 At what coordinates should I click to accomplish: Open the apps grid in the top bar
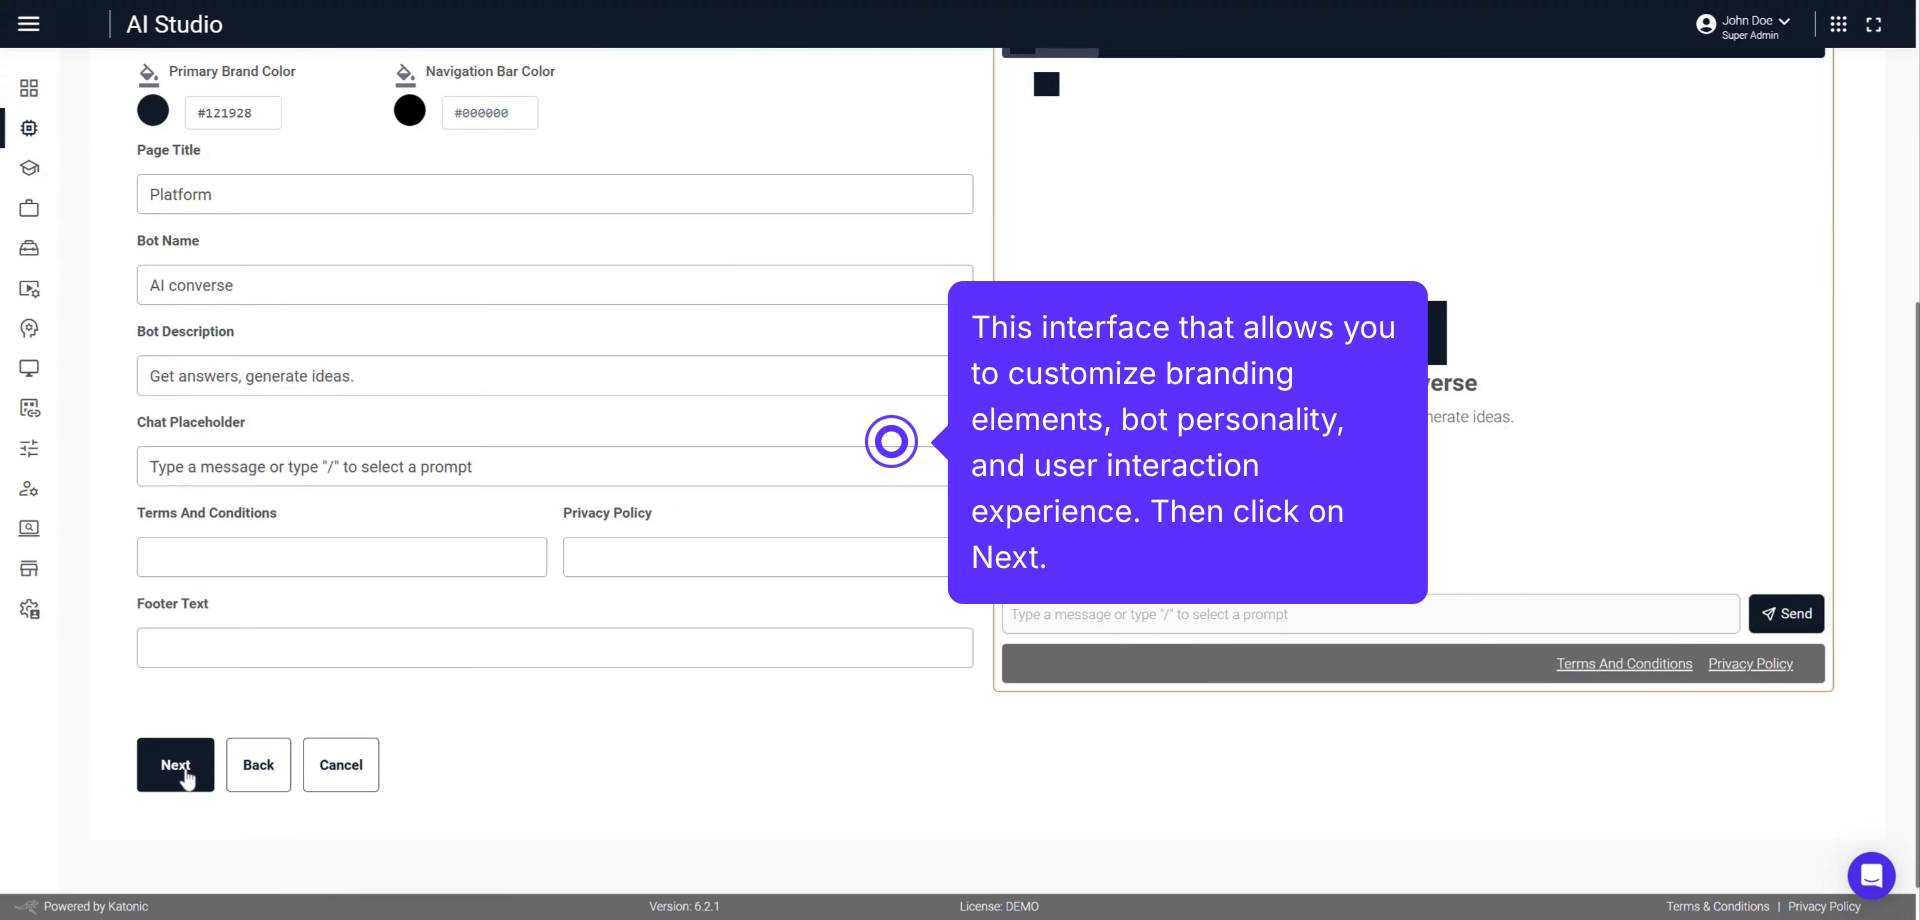pyautogui.click(x=1839, y=23)
